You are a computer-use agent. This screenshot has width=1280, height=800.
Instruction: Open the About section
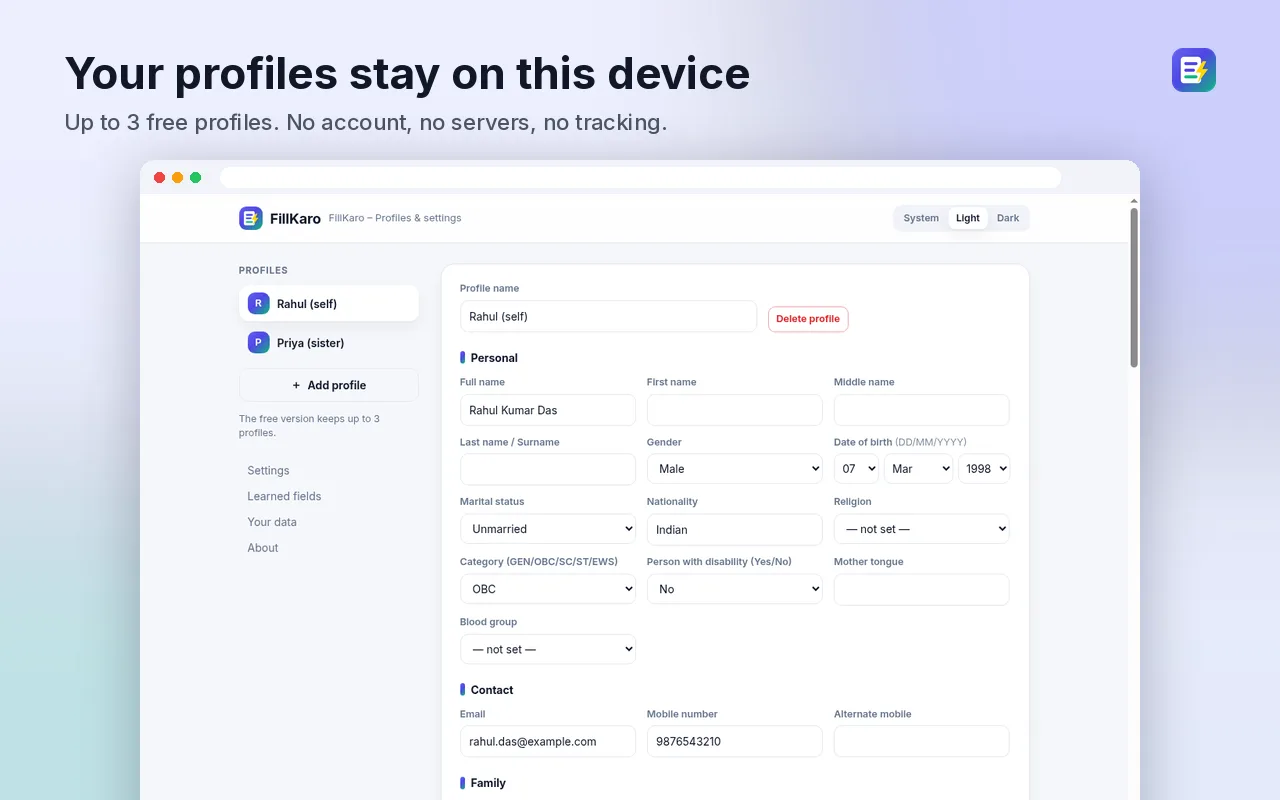(263, 548)
